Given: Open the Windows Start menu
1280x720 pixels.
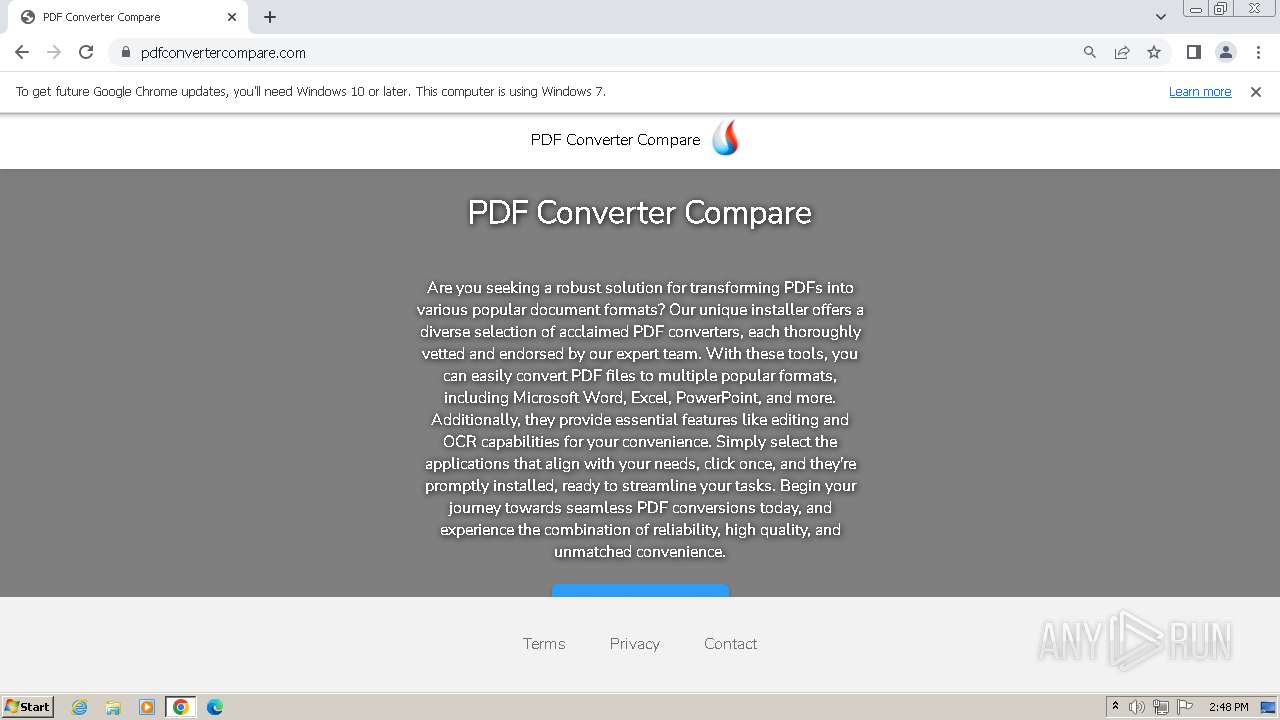Looking at the screenshot, I should (x=28, y=707).
